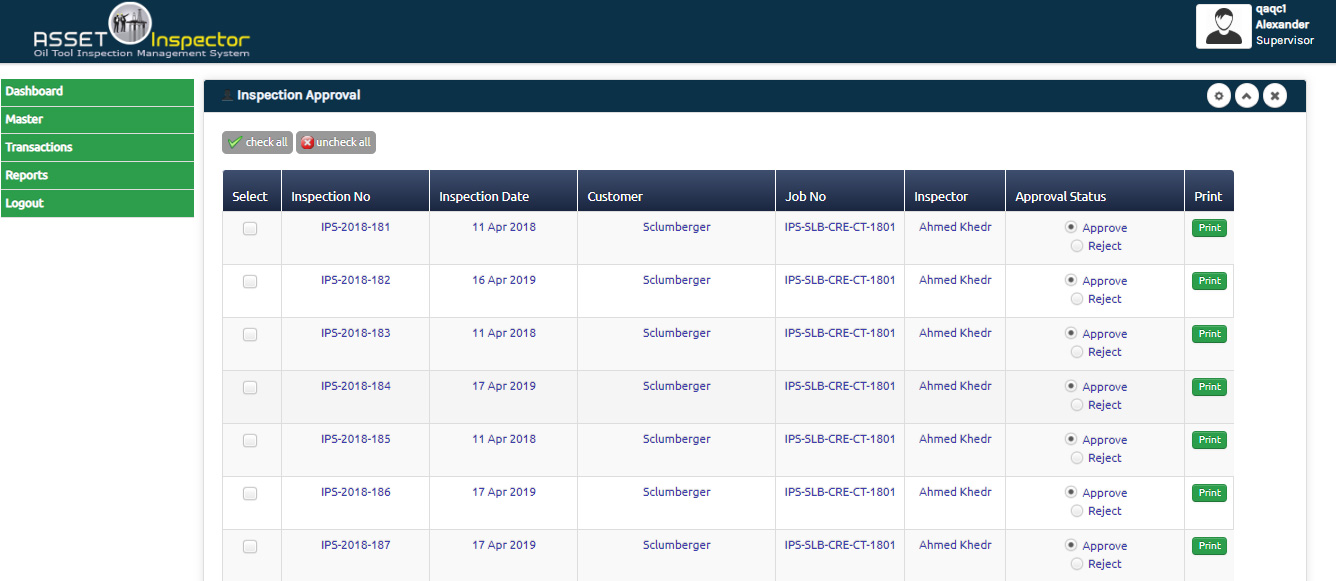Click date 16 Apr 2019 of IPS-2018-182

click(504, 280)
